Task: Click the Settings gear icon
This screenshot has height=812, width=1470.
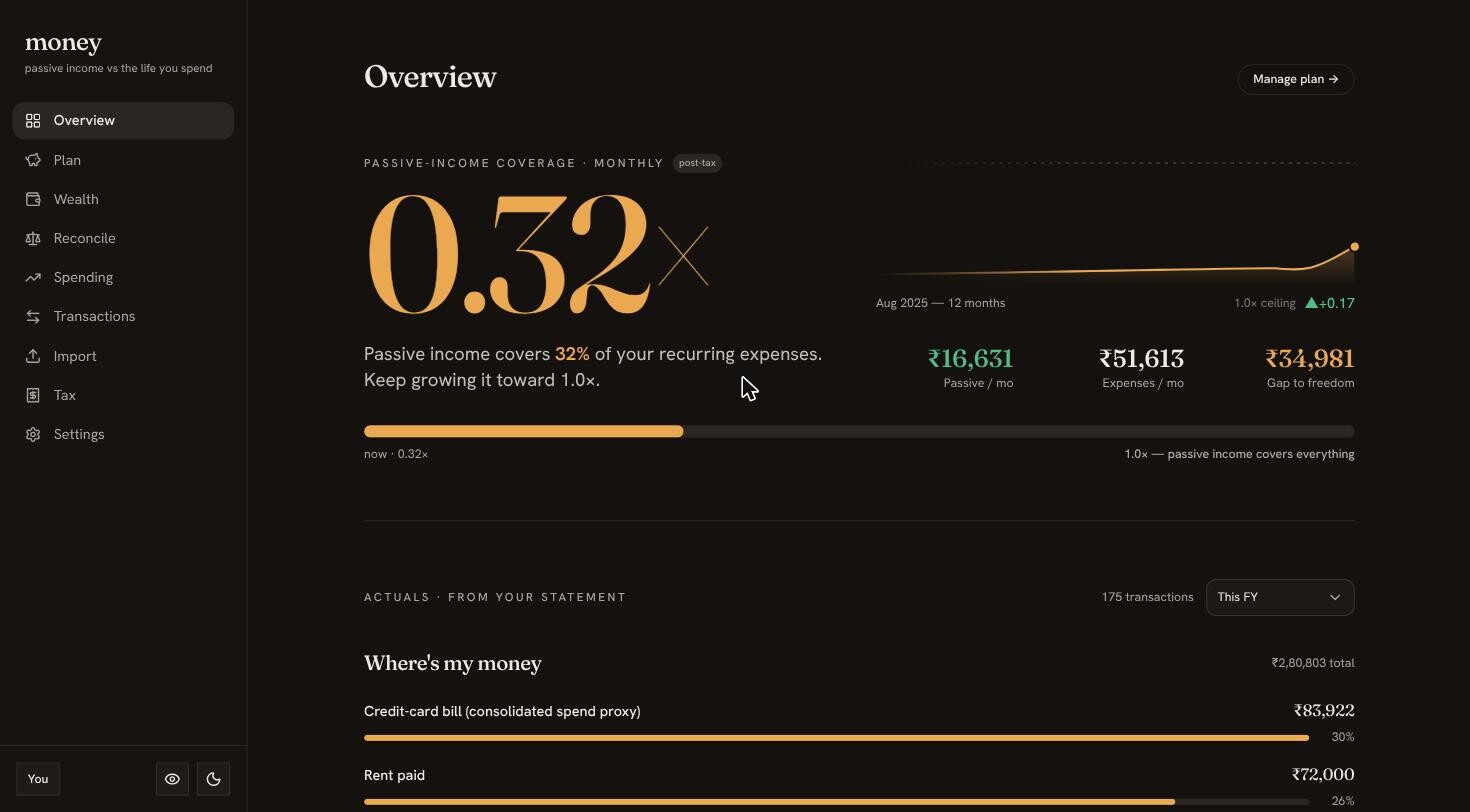Action: pos(33,434)
